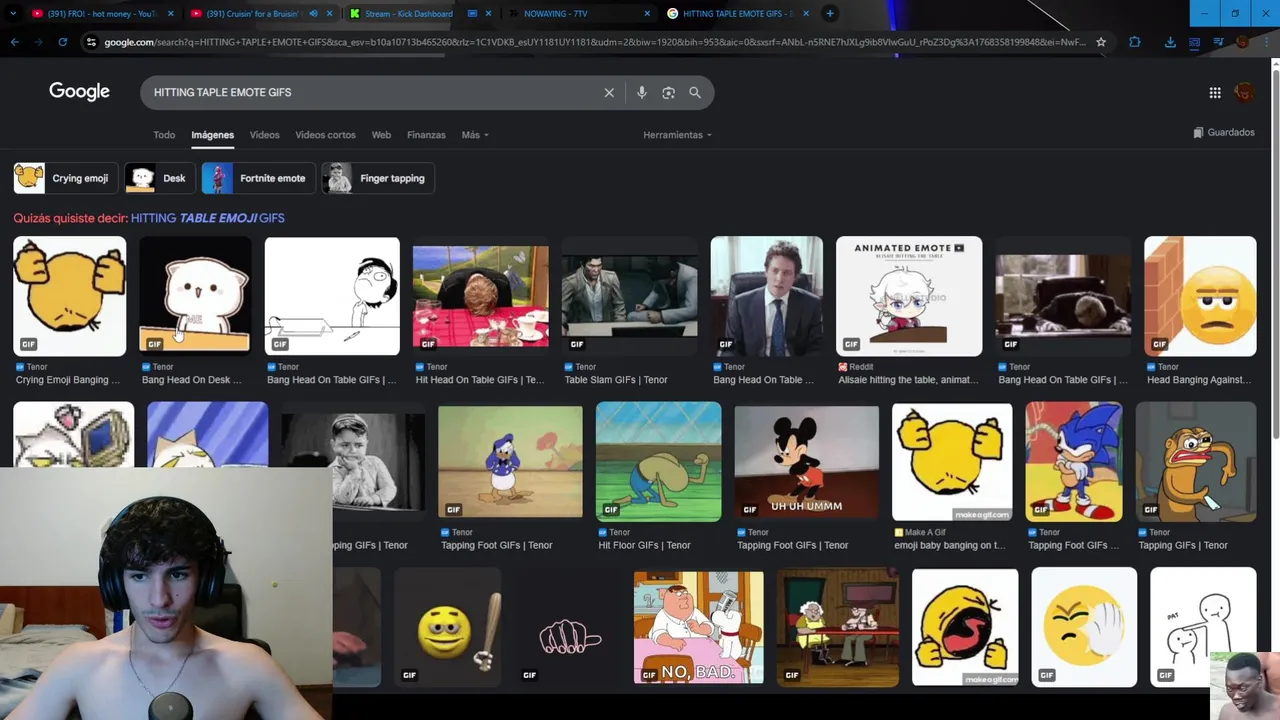Screen dimensions: 1280x720
Task: Switch to the Web results tab
Action: tap(381, 135)
